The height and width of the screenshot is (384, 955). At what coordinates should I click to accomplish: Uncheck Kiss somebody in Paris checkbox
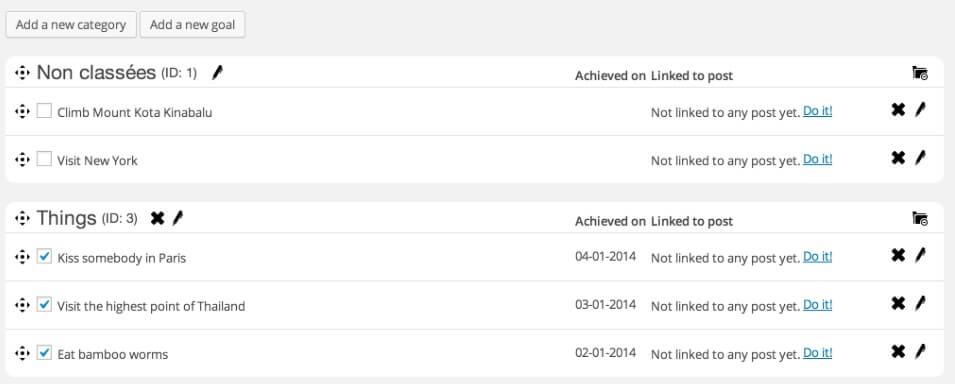pos(44,256)
